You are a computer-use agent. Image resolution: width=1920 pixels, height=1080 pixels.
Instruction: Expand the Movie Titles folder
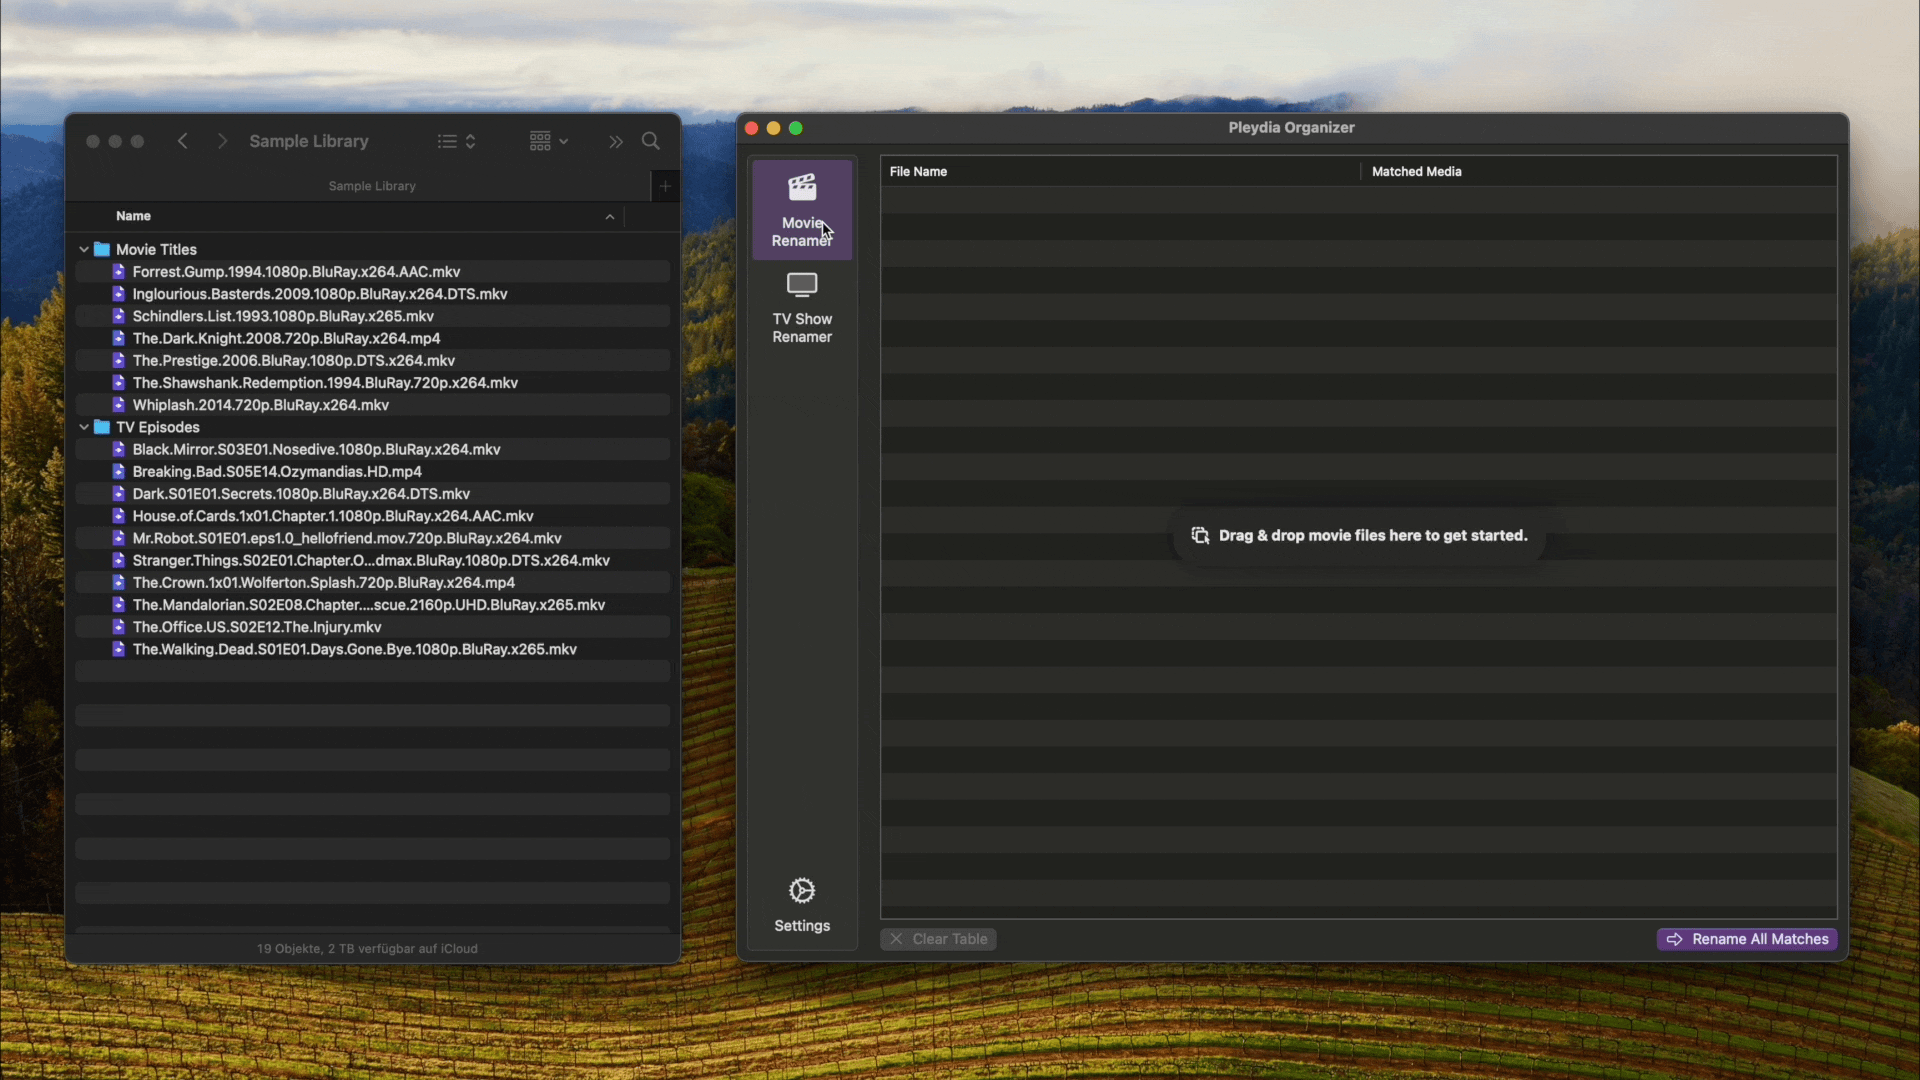point(83,249)
